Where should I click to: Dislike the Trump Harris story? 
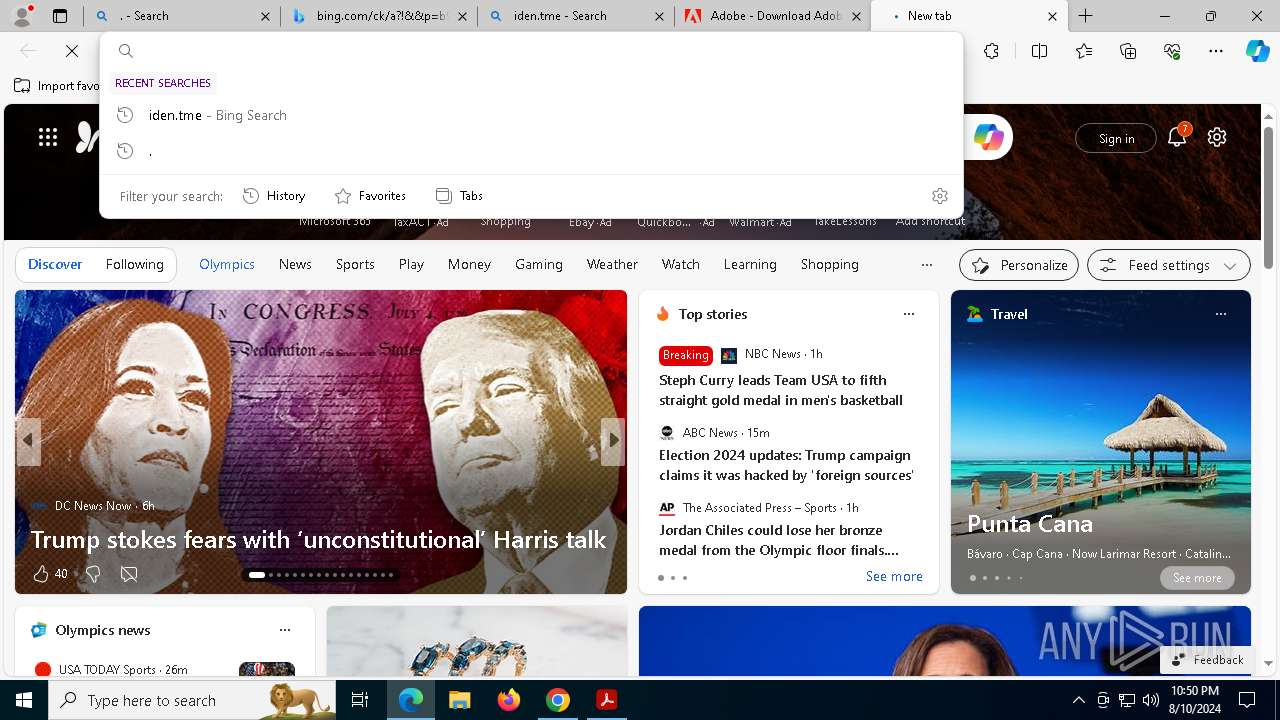pyautogui.click(x=93, y=574)
